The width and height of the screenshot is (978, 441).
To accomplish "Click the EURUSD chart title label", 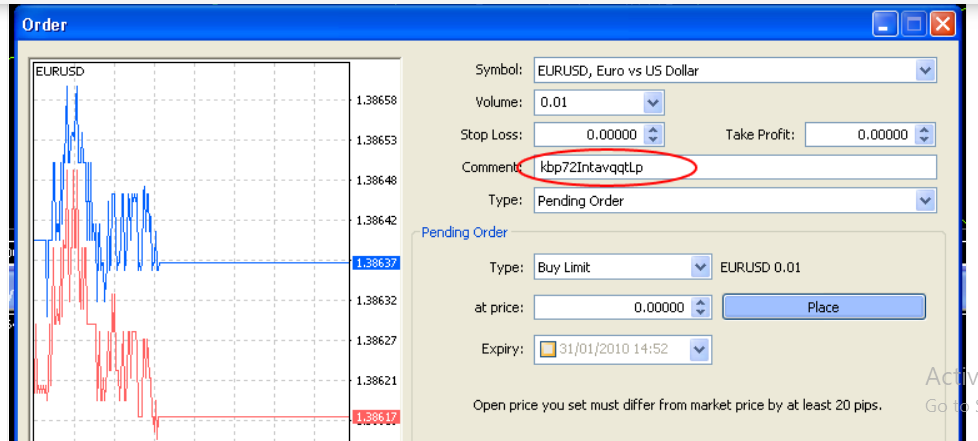I will (x=60, y=72).
